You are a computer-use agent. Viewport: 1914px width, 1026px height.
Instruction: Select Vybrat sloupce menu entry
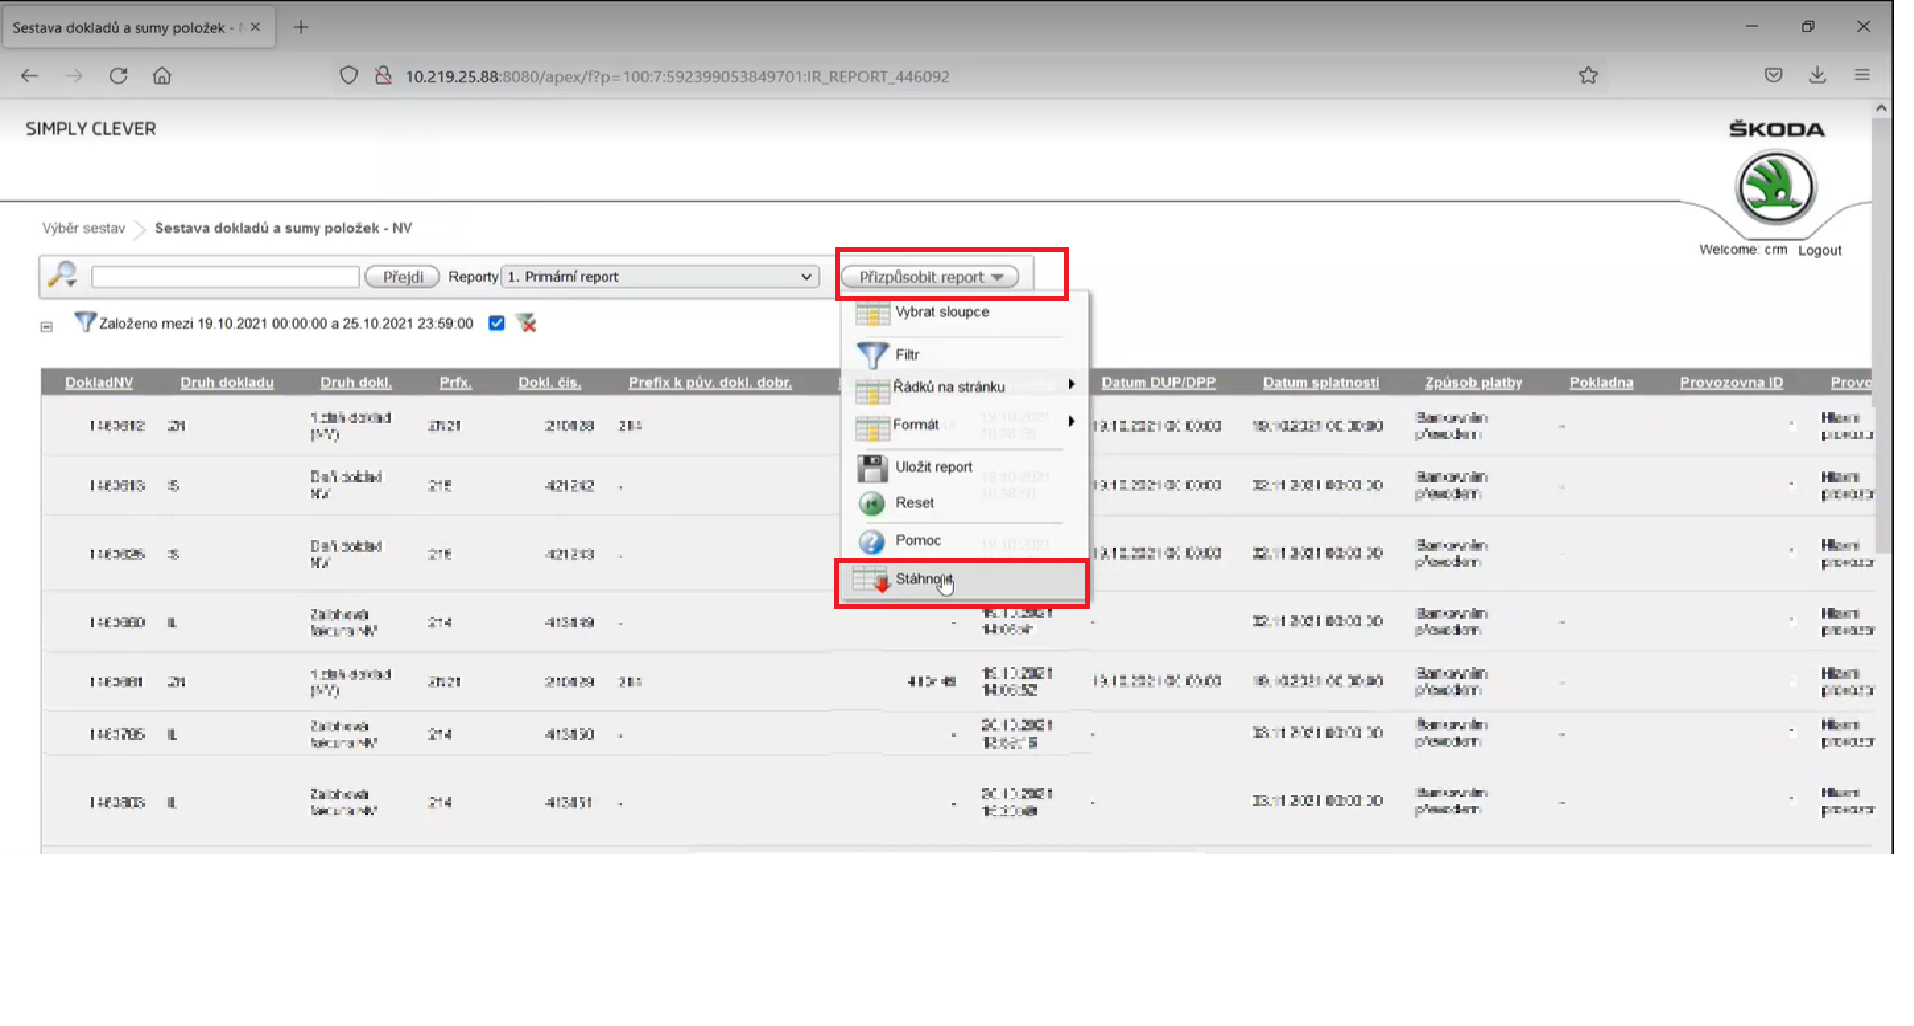coord(941,312)
